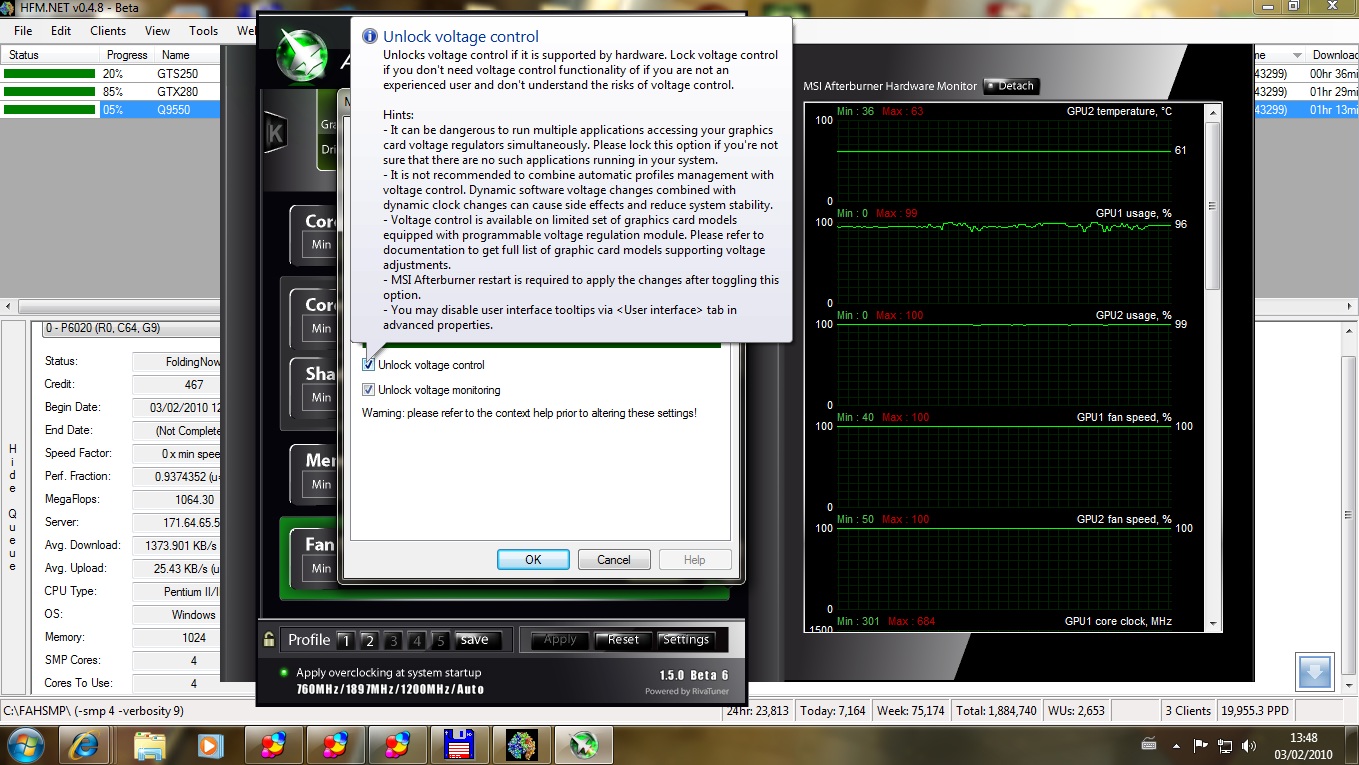The width and height of the screenshot is (1359, 765).
Task: Detach the Hardware Monitor panel
Action: [1011, 86]
